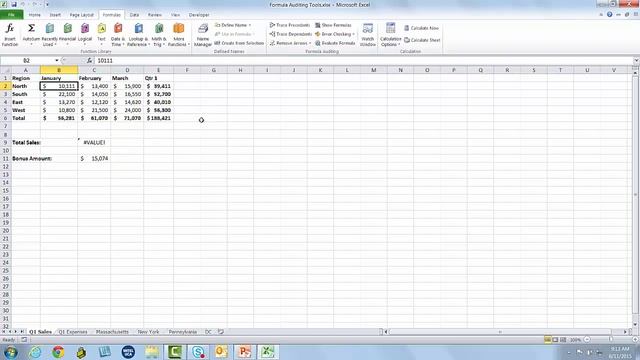The height and width of the screenshot is (360, 640).
Task: Switch to the Developer tab
Action: click(199, 15)
